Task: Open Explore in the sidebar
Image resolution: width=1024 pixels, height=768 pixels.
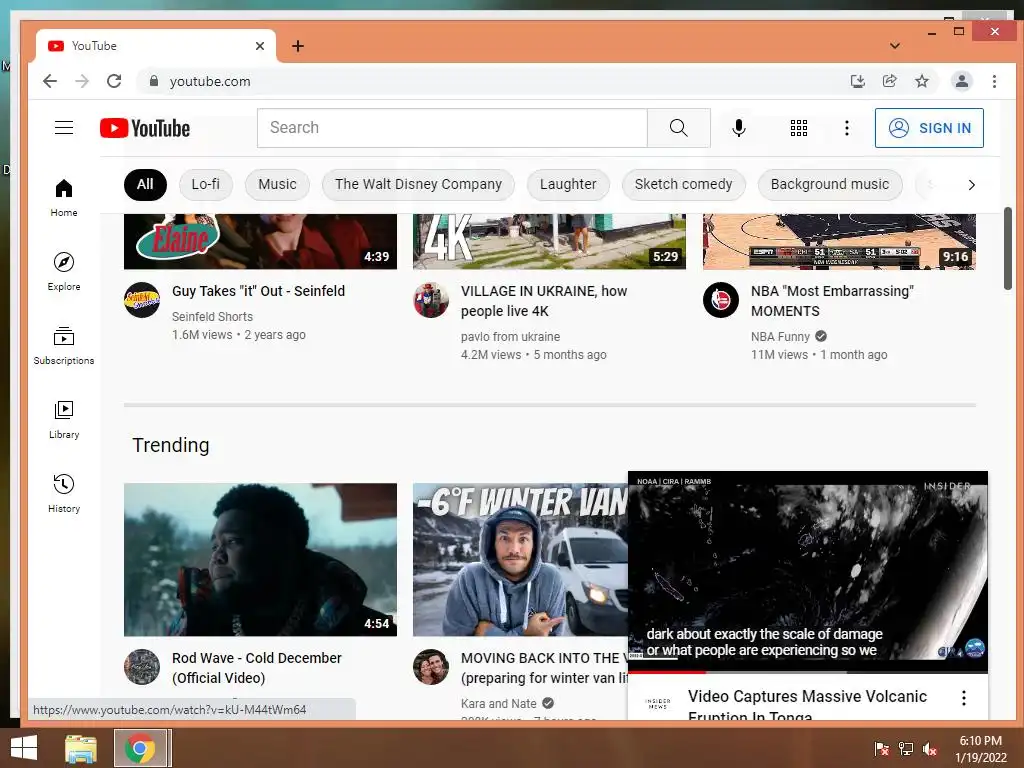Action: point(63,271)
